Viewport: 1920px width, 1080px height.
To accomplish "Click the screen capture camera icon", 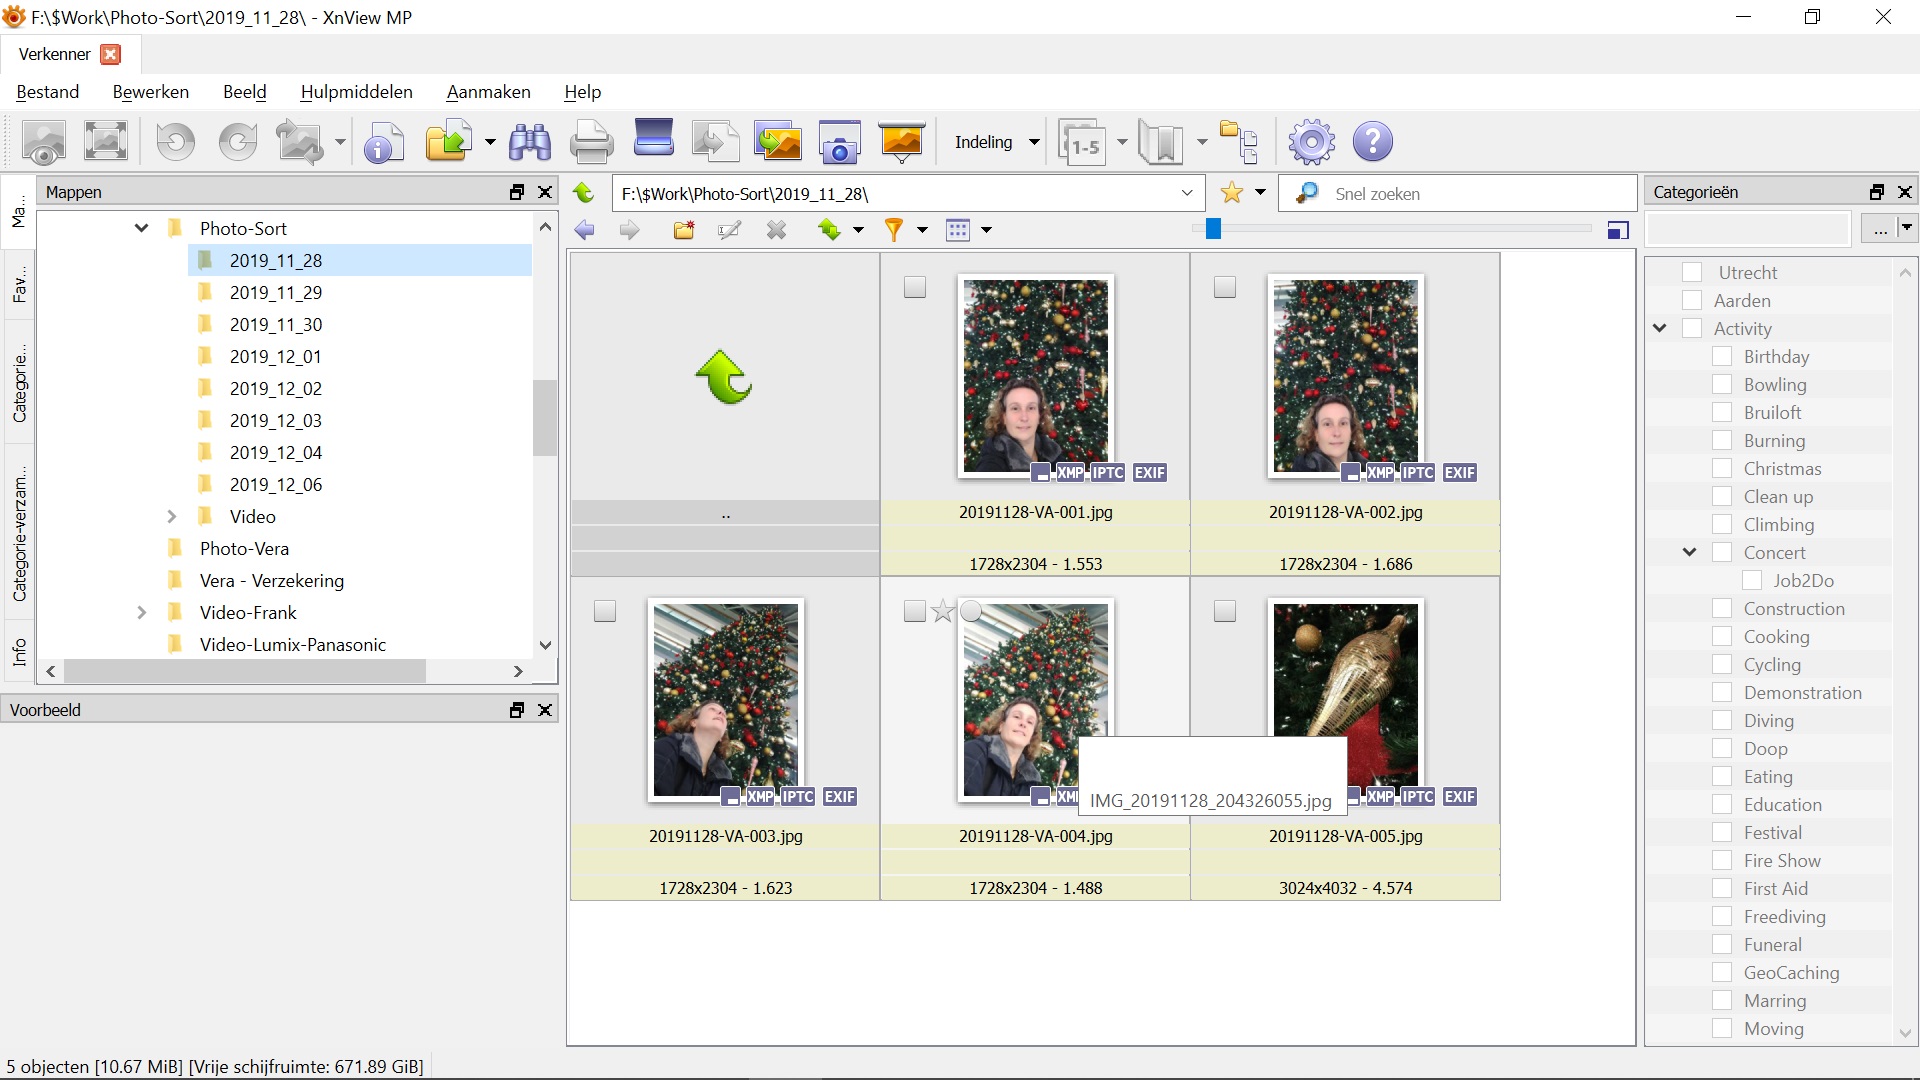I will pos(839,142).
